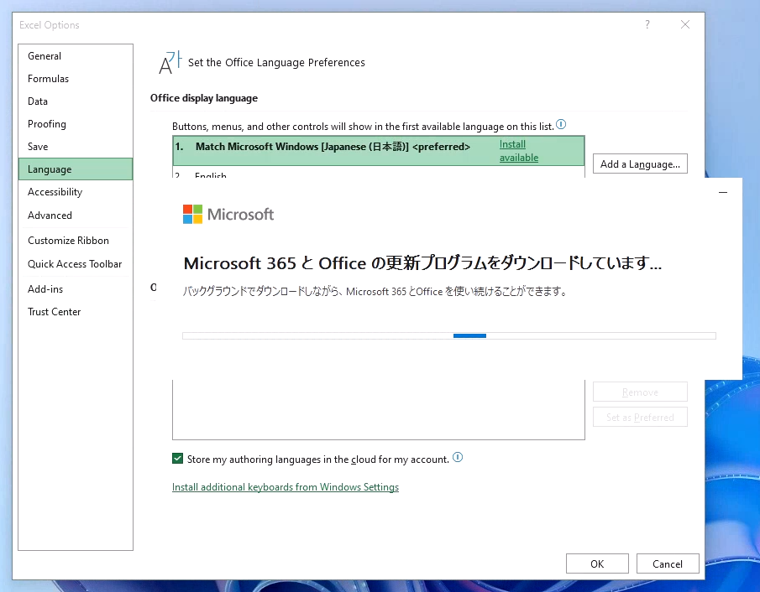This screenshot has height=592, width=760.
Task: Open the Formulas options category
Action: point(76,79)
